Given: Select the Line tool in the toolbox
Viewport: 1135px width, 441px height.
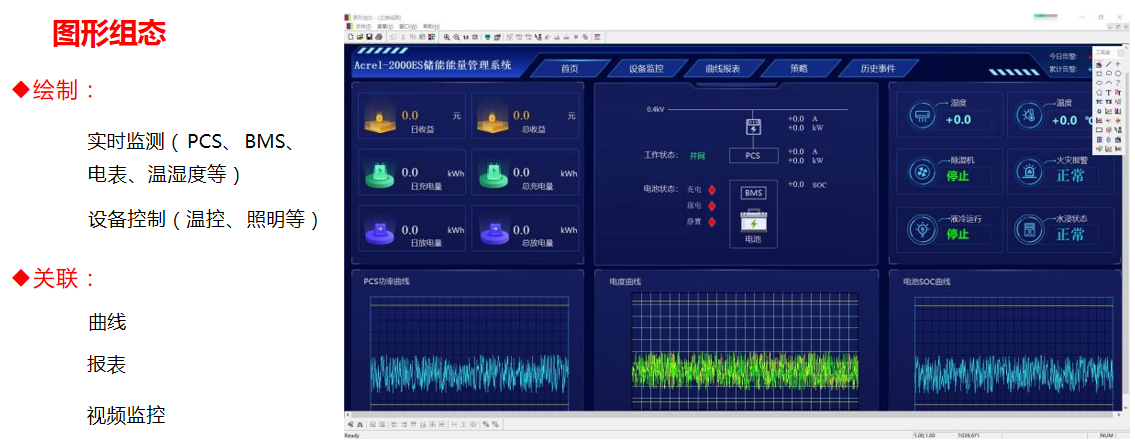Looking at the screenshot, I should click(1108, 64).
